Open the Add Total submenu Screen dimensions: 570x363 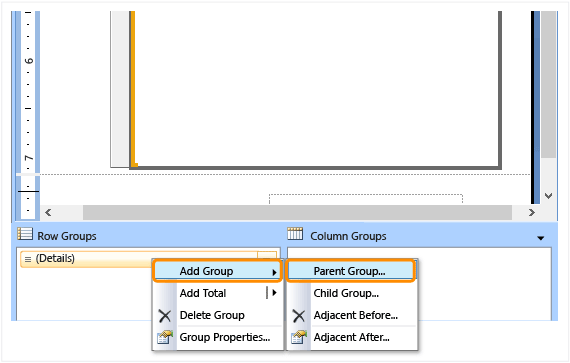point(217,293)
